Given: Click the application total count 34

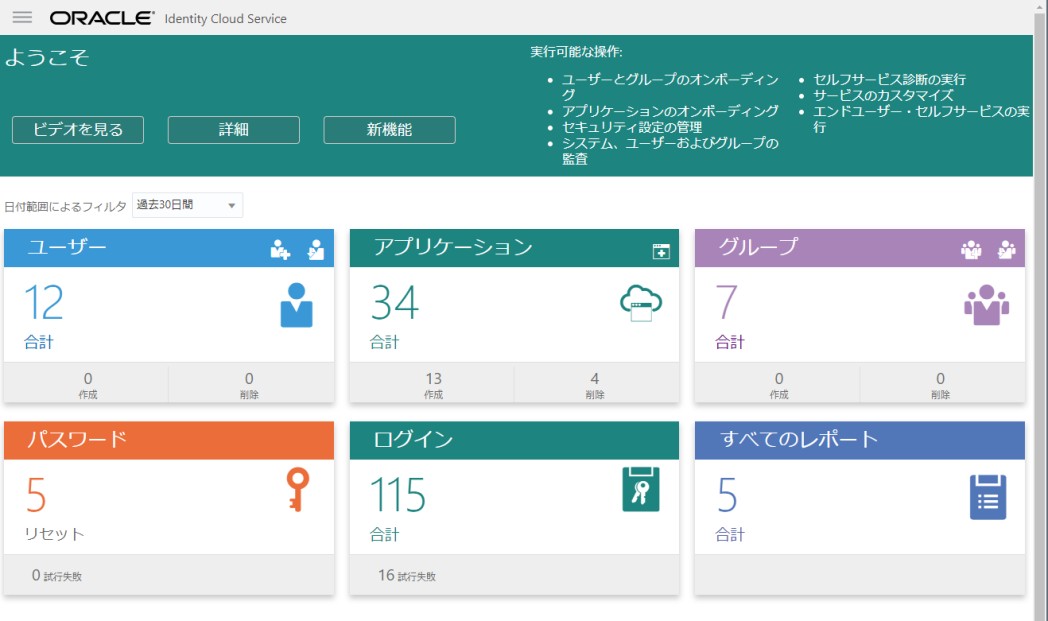Looking at the screenshot, I should coord(395,303).
